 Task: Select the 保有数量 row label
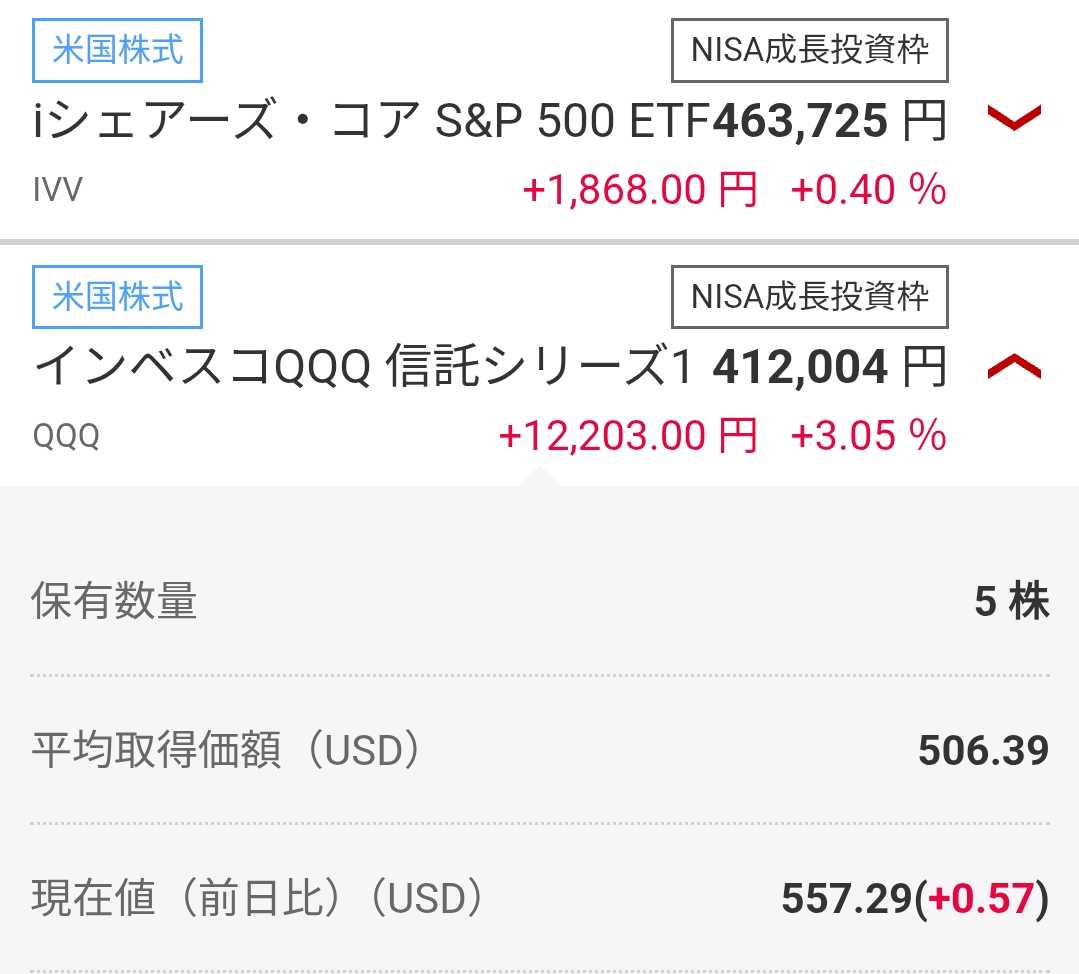115,602
